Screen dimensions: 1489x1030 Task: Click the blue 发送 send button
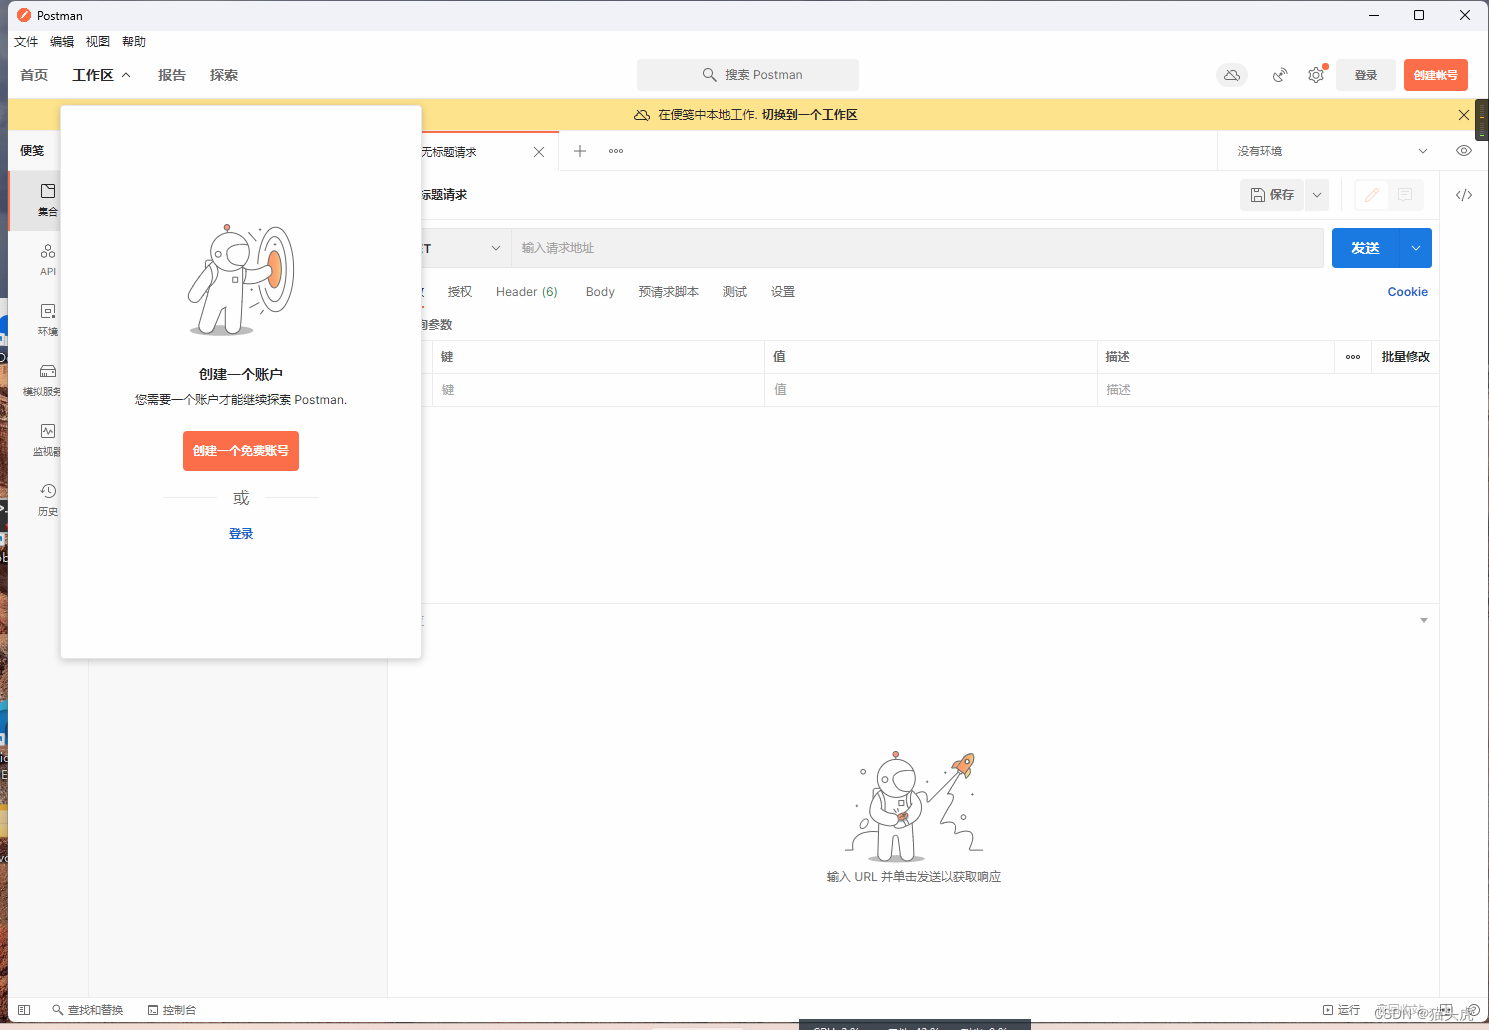(x=1366, y=248)
